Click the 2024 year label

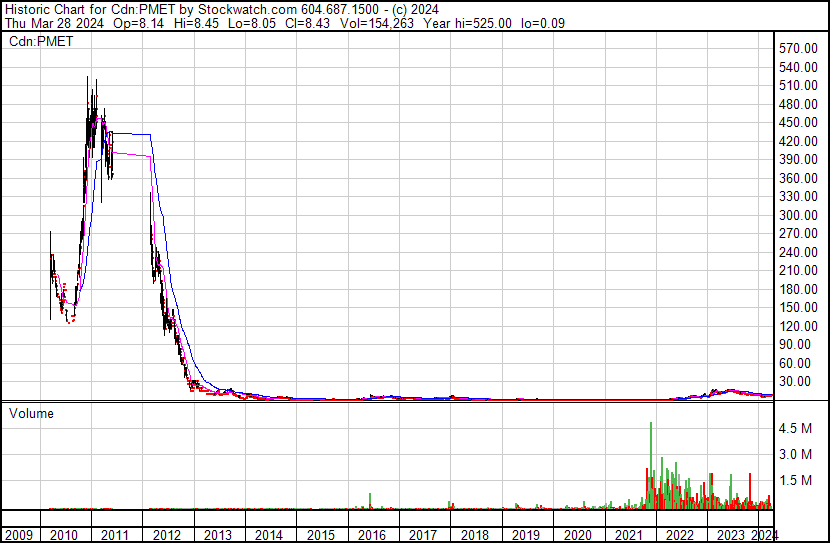[764, 533]
